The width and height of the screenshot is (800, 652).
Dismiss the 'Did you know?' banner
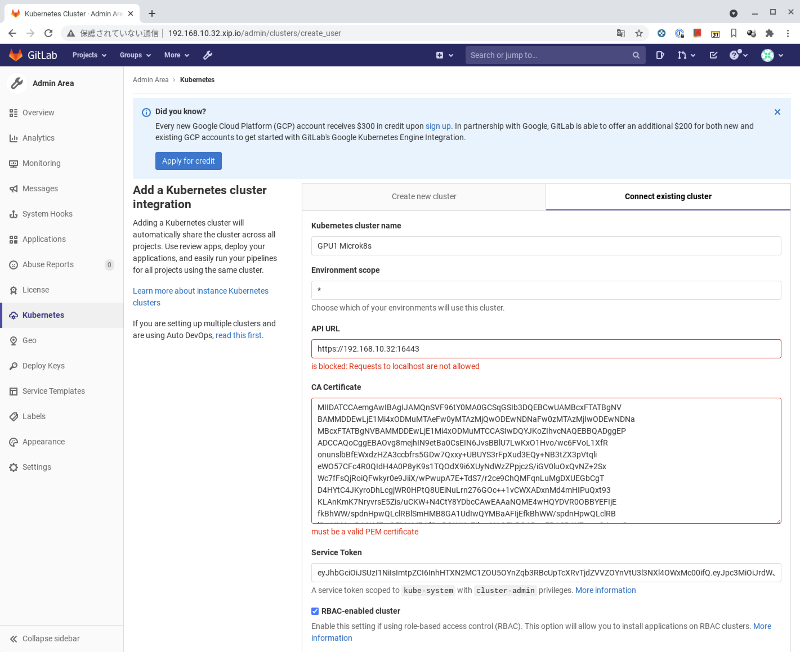coord(777,112)
